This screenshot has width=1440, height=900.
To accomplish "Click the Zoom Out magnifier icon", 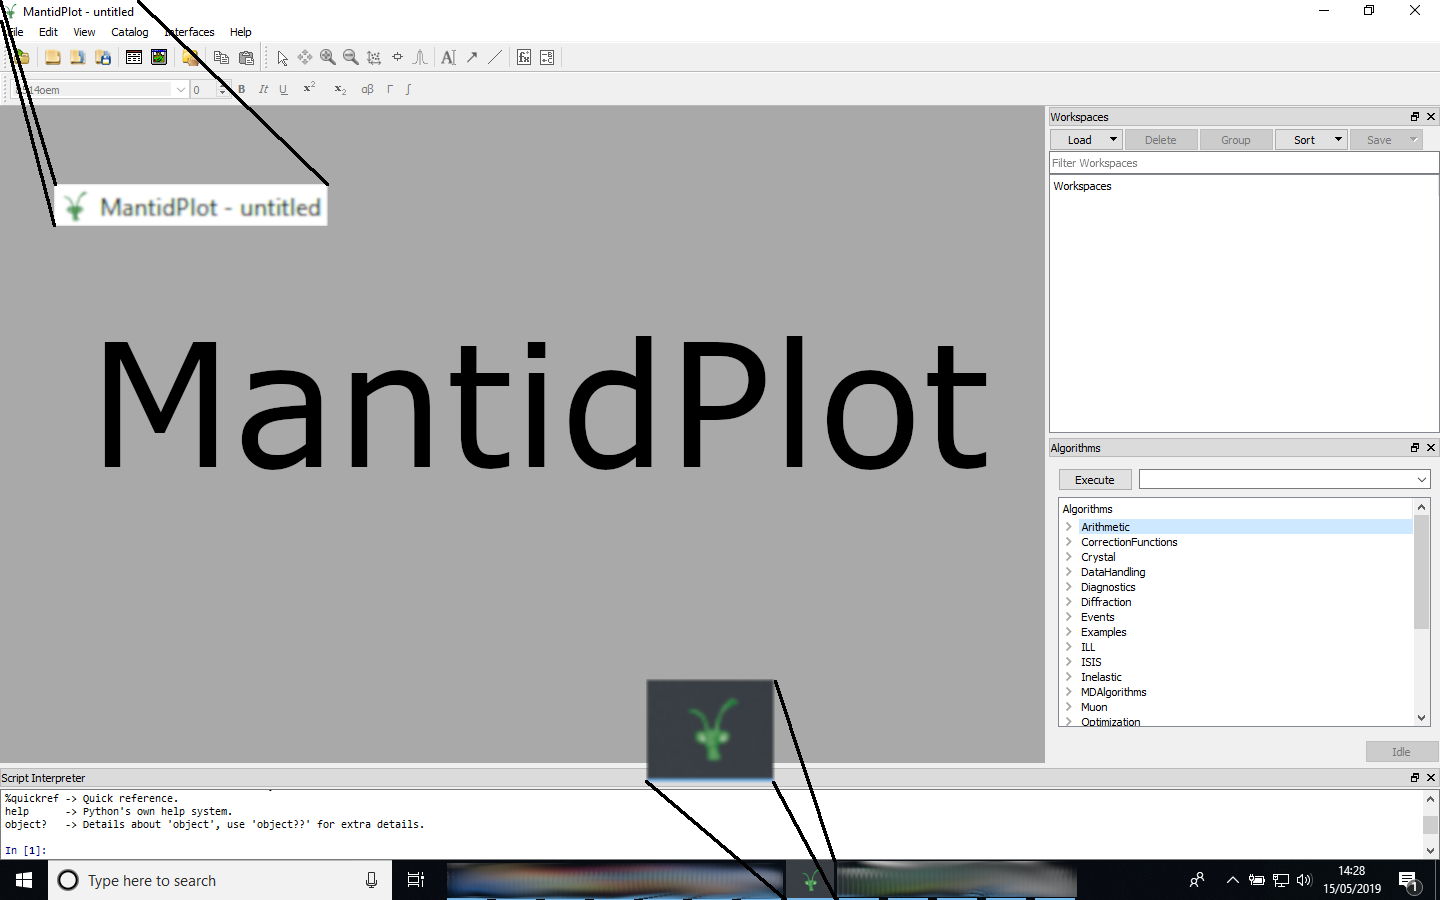I will (351, 58).
